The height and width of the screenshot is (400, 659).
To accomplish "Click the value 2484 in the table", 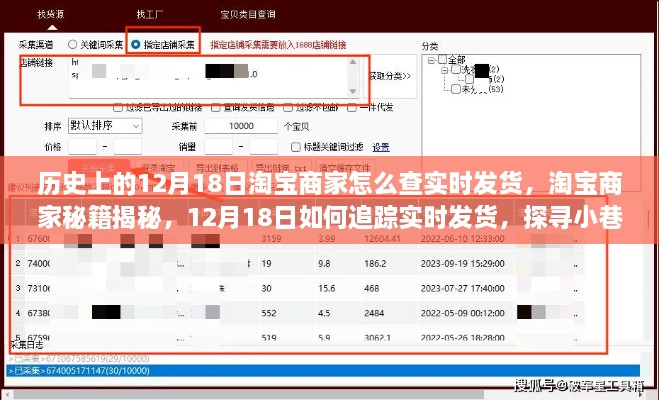I will click(374, 313).
